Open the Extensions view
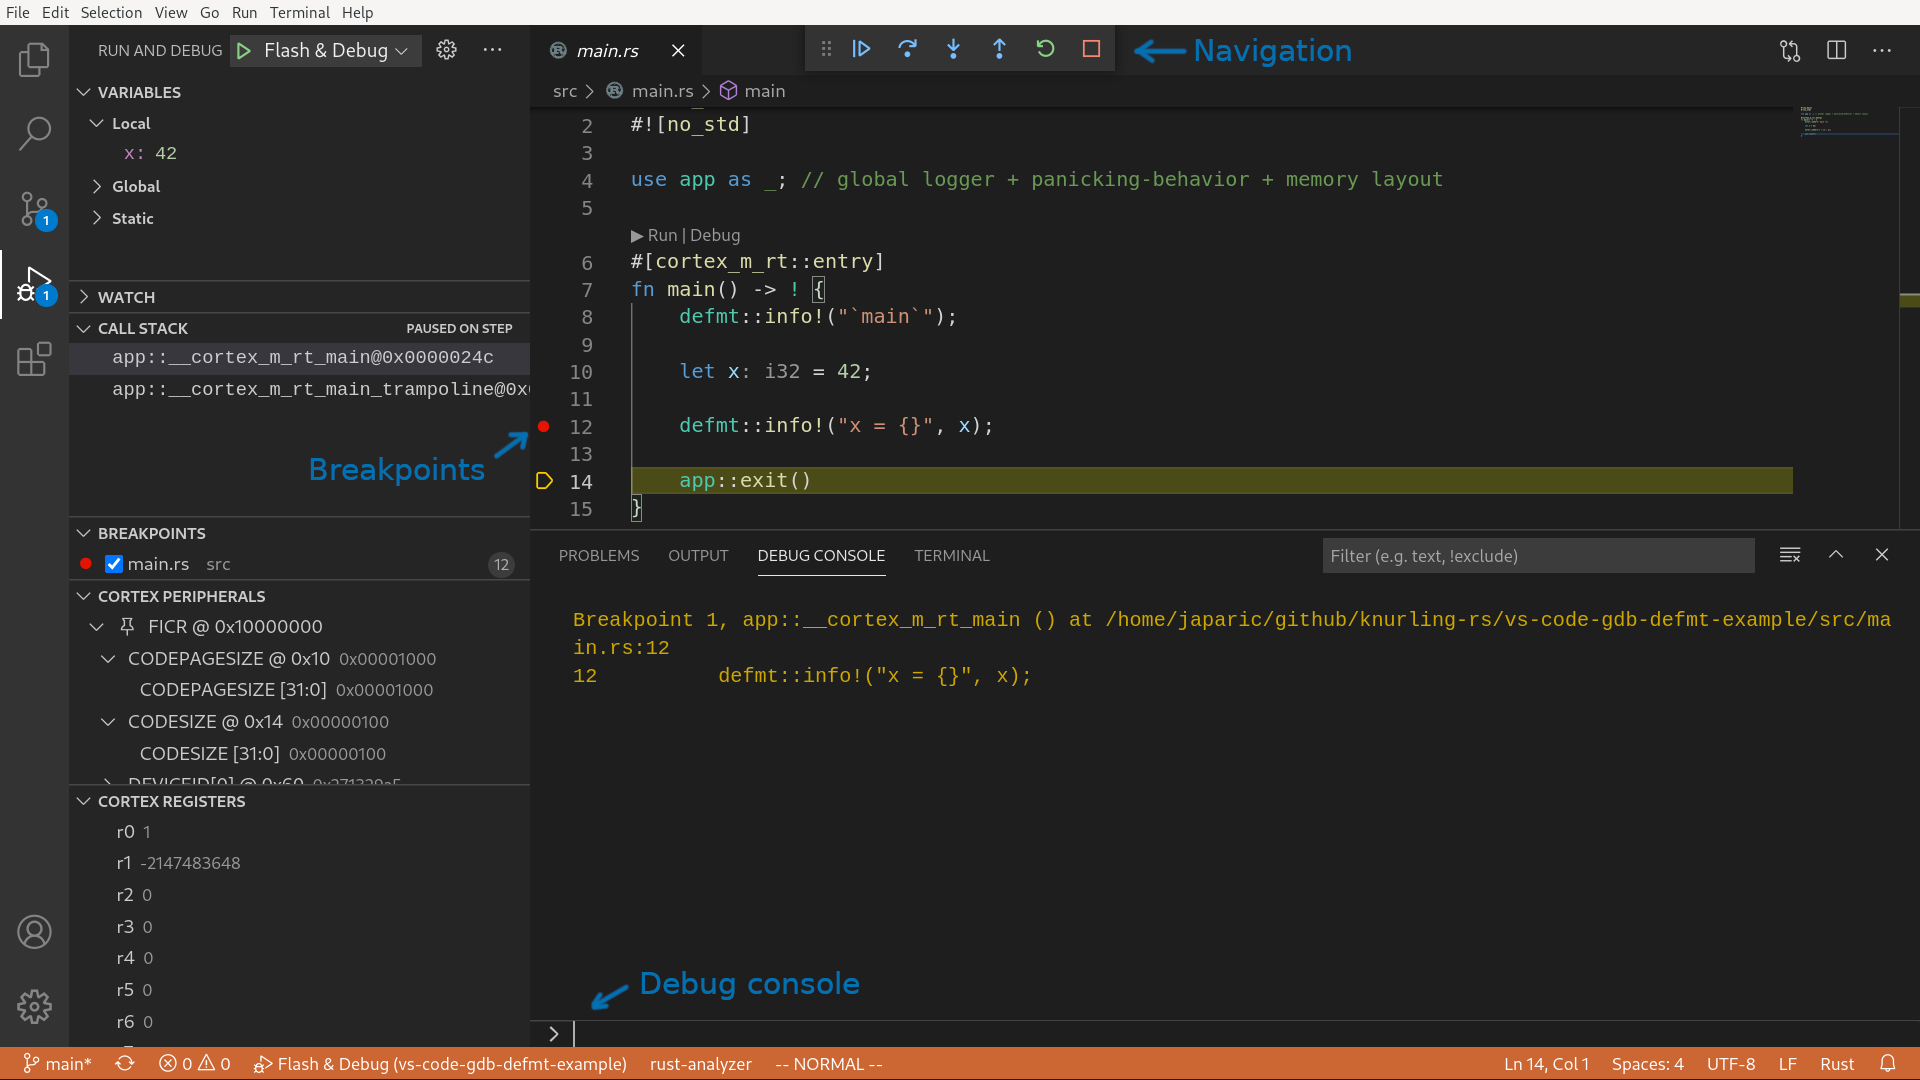This screenshot has width=1920, height=1080. 35,359
